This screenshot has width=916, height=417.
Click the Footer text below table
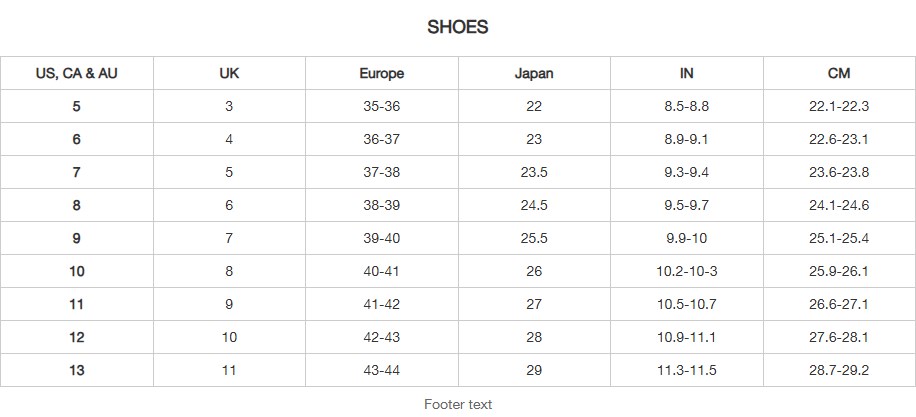(x=458, y=404)
